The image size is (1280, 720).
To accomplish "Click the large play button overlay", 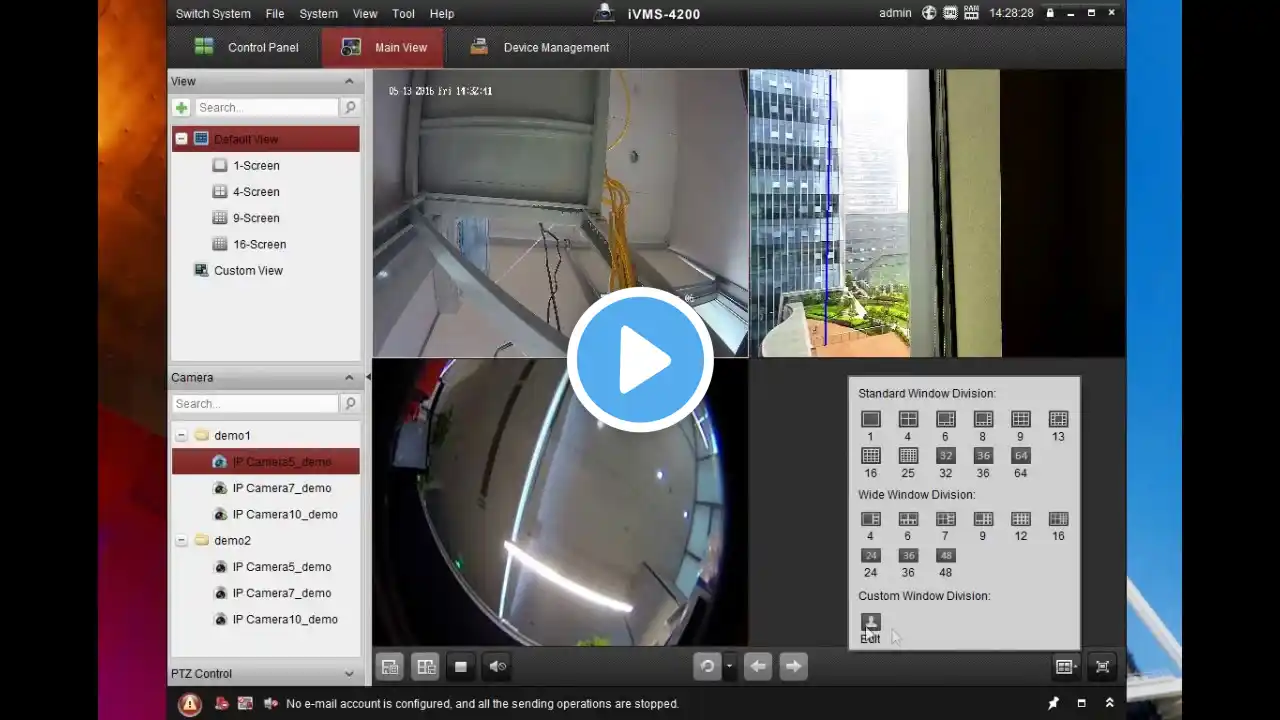I will pyautogui.click(x=640, y=360).
